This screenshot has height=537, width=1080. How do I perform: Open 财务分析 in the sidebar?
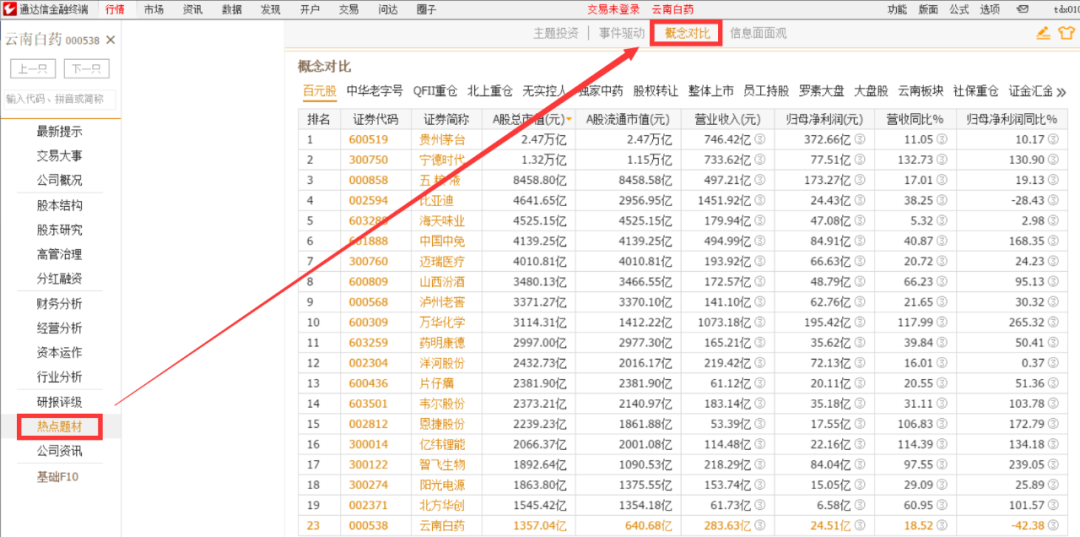click(60, 304)
